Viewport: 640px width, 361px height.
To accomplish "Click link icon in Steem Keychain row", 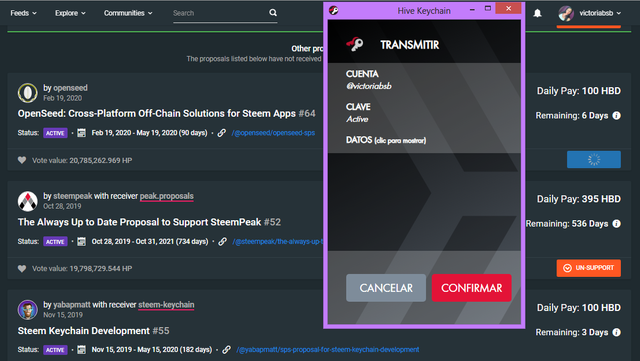I will [x=227, y=350].
